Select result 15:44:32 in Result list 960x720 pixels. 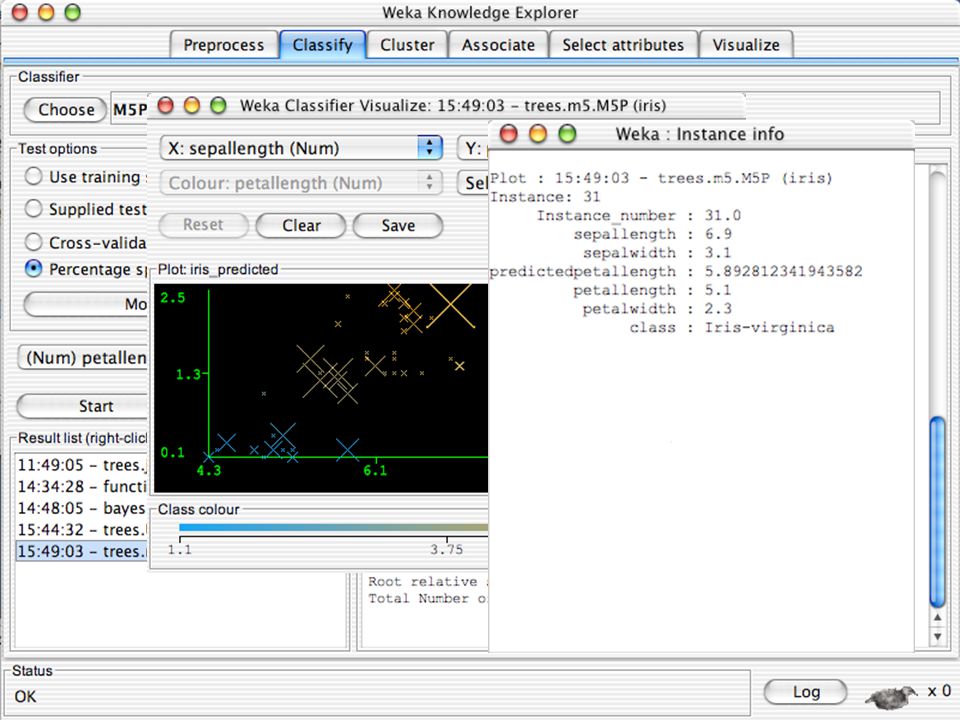[81, 530]
